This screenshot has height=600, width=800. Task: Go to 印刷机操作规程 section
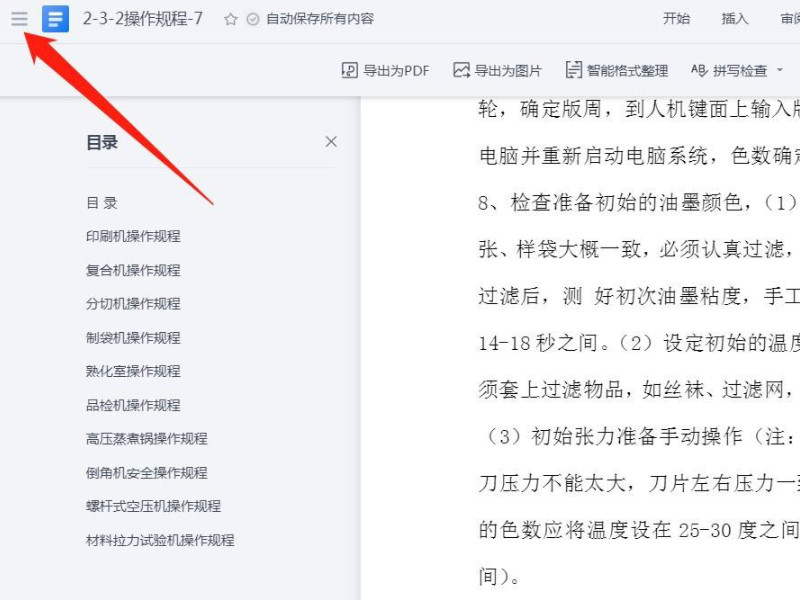tap(133, 236)
